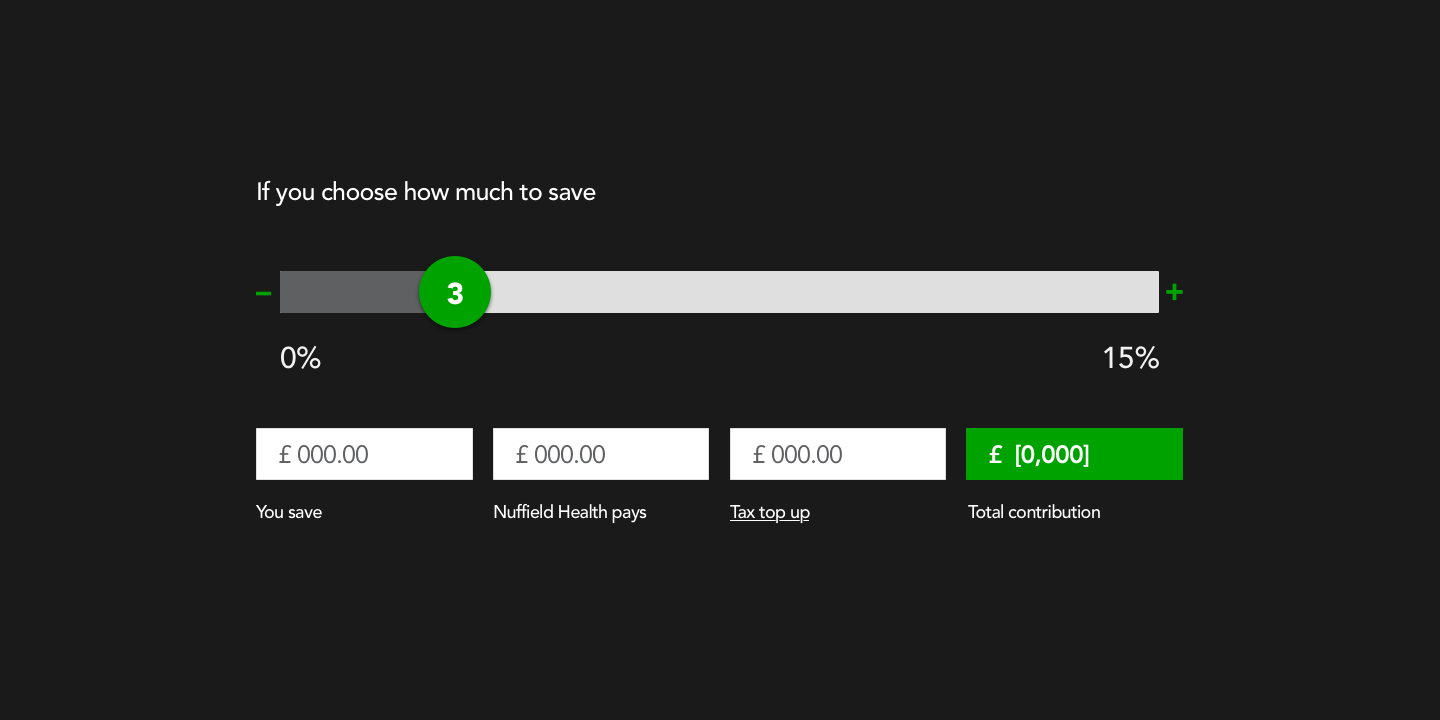
Task: Focus the You save amount field
Action: tap(364, 454)
